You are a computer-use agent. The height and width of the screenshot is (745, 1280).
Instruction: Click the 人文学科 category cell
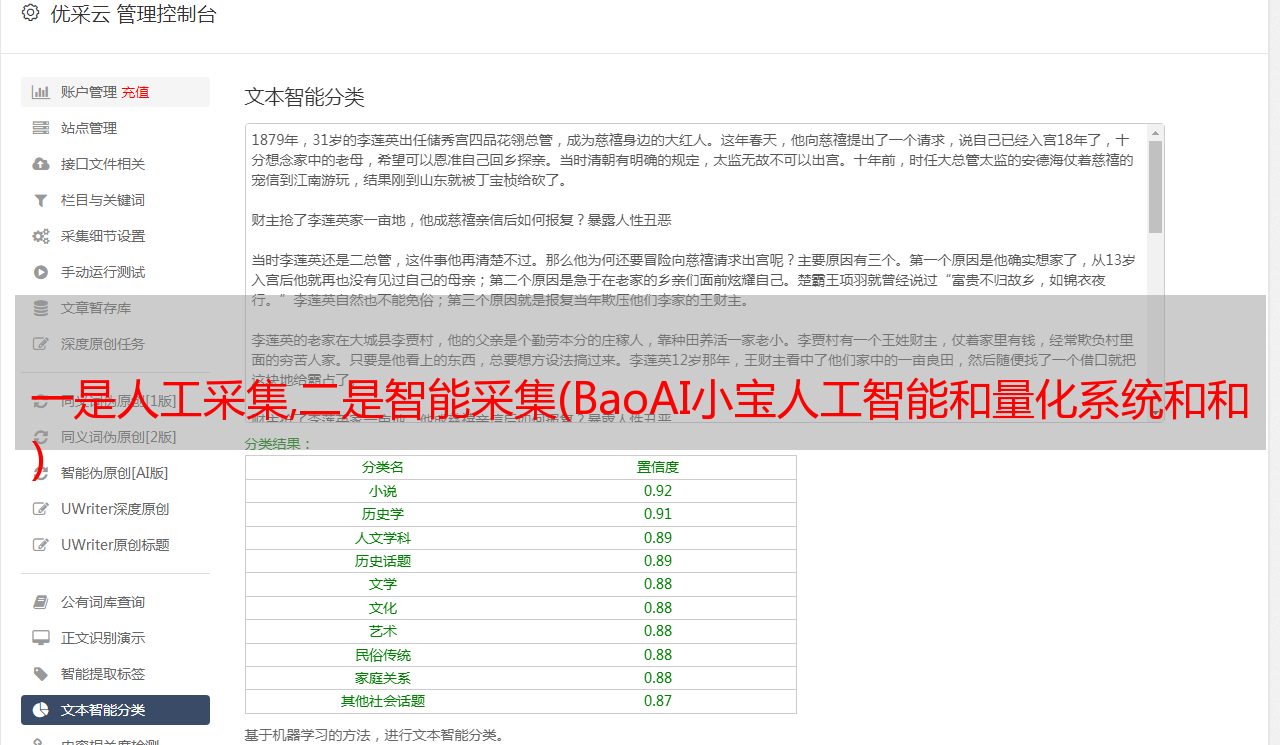(383, 538)
